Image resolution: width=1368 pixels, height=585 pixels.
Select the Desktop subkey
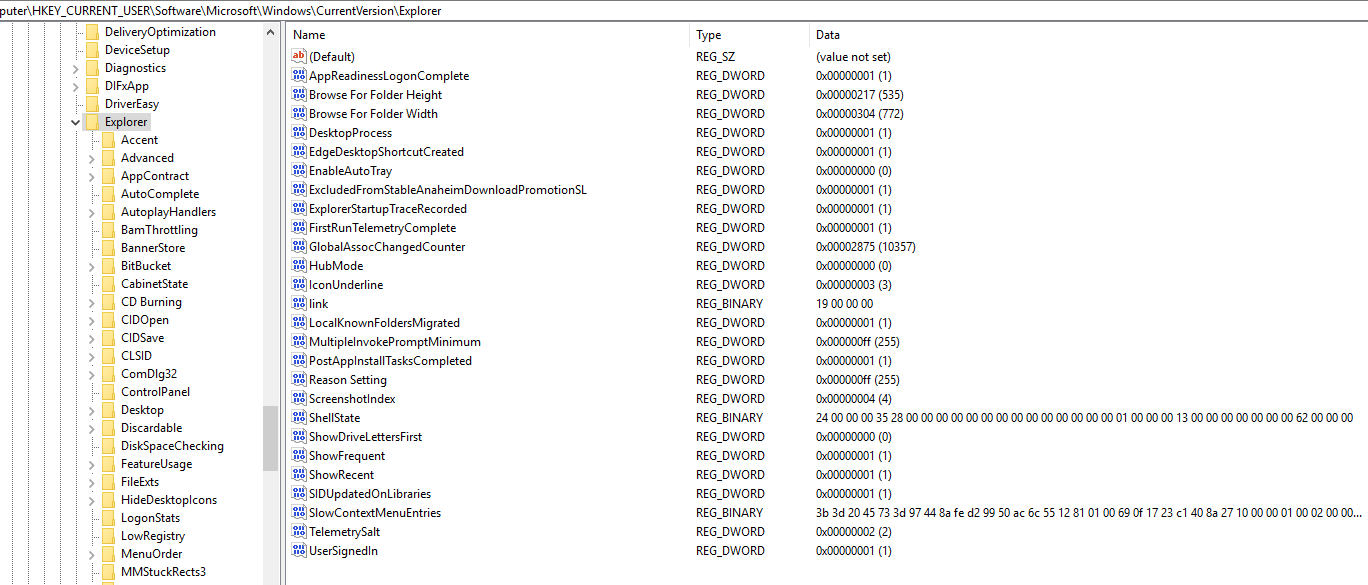point(142,410)
